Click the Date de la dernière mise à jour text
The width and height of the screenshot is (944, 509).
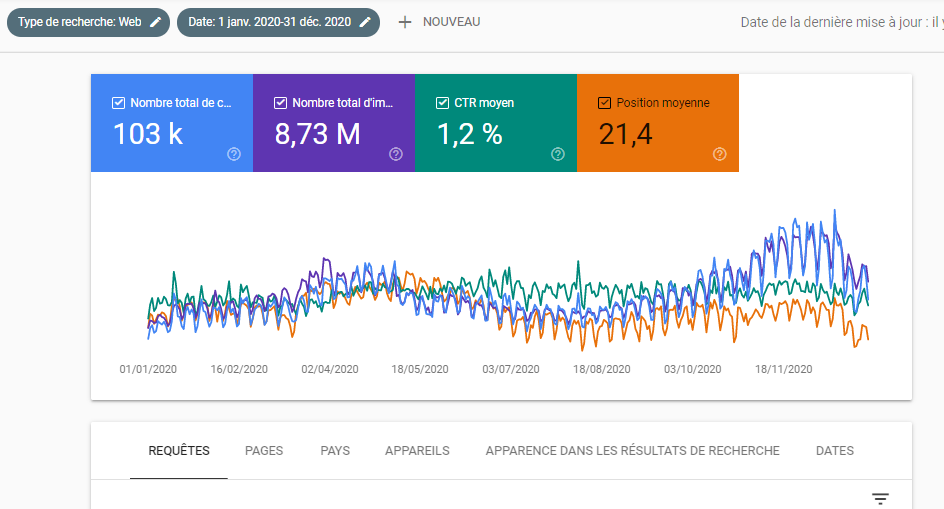842,22
